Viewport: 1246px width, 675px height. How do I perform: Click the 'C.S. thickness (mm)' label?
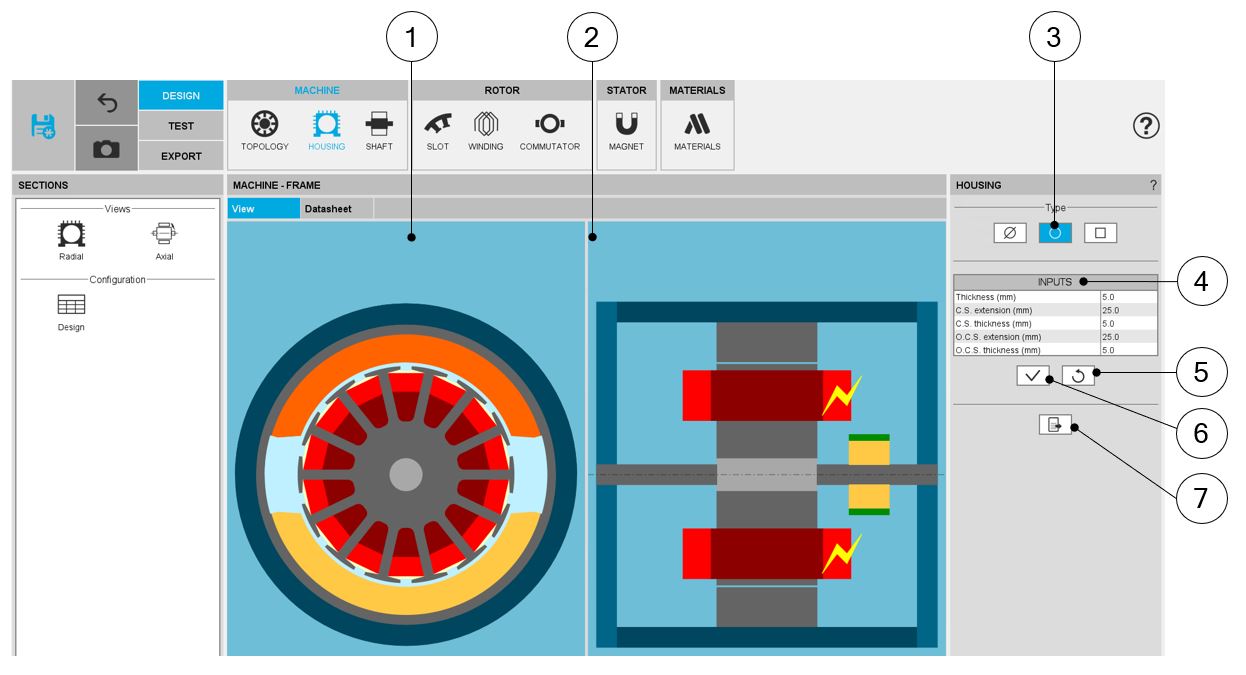tap(993, 323)
